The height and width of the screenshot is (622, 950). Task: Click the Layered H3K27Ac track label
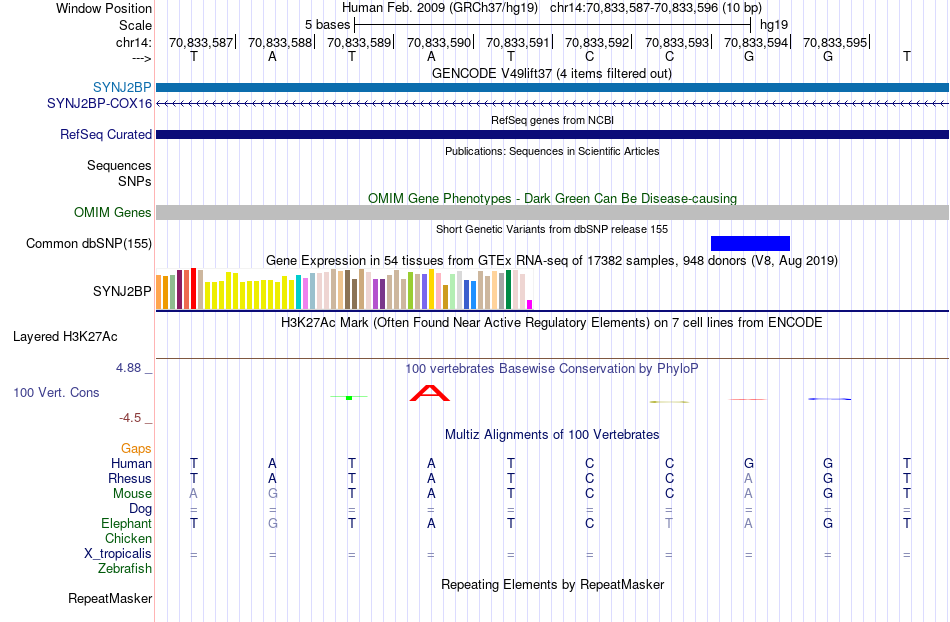[65, 337]
